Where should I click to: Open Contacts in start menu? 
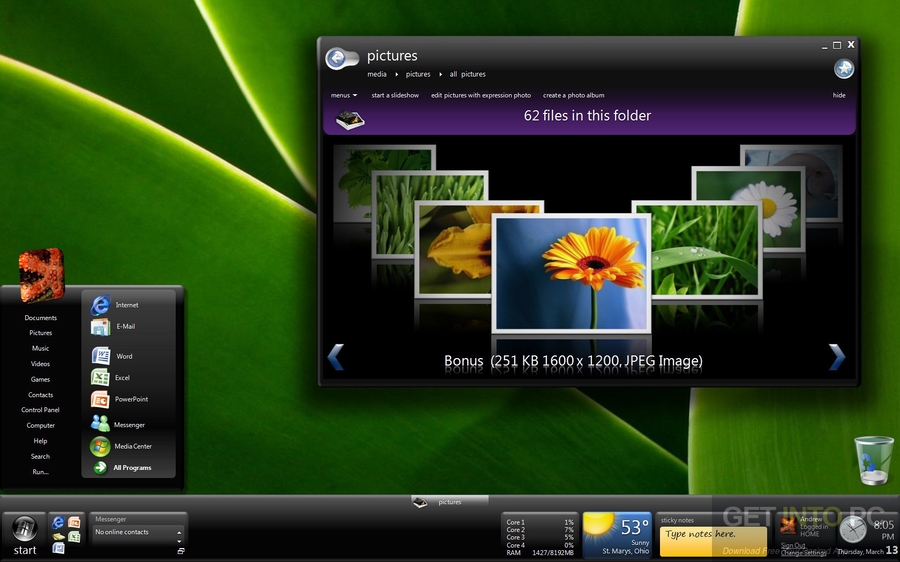[40, 395]
